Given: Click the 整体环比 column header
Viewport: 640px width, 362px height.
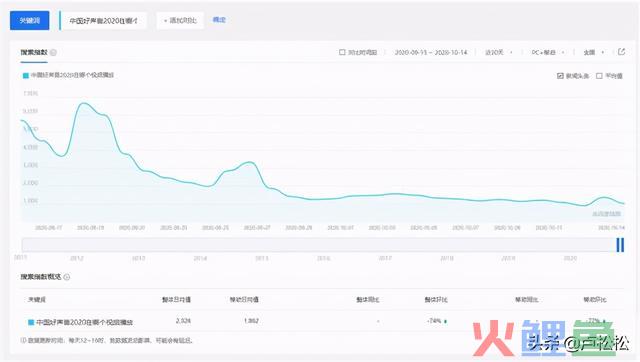Looking at the screenshot, I should 436,300.
